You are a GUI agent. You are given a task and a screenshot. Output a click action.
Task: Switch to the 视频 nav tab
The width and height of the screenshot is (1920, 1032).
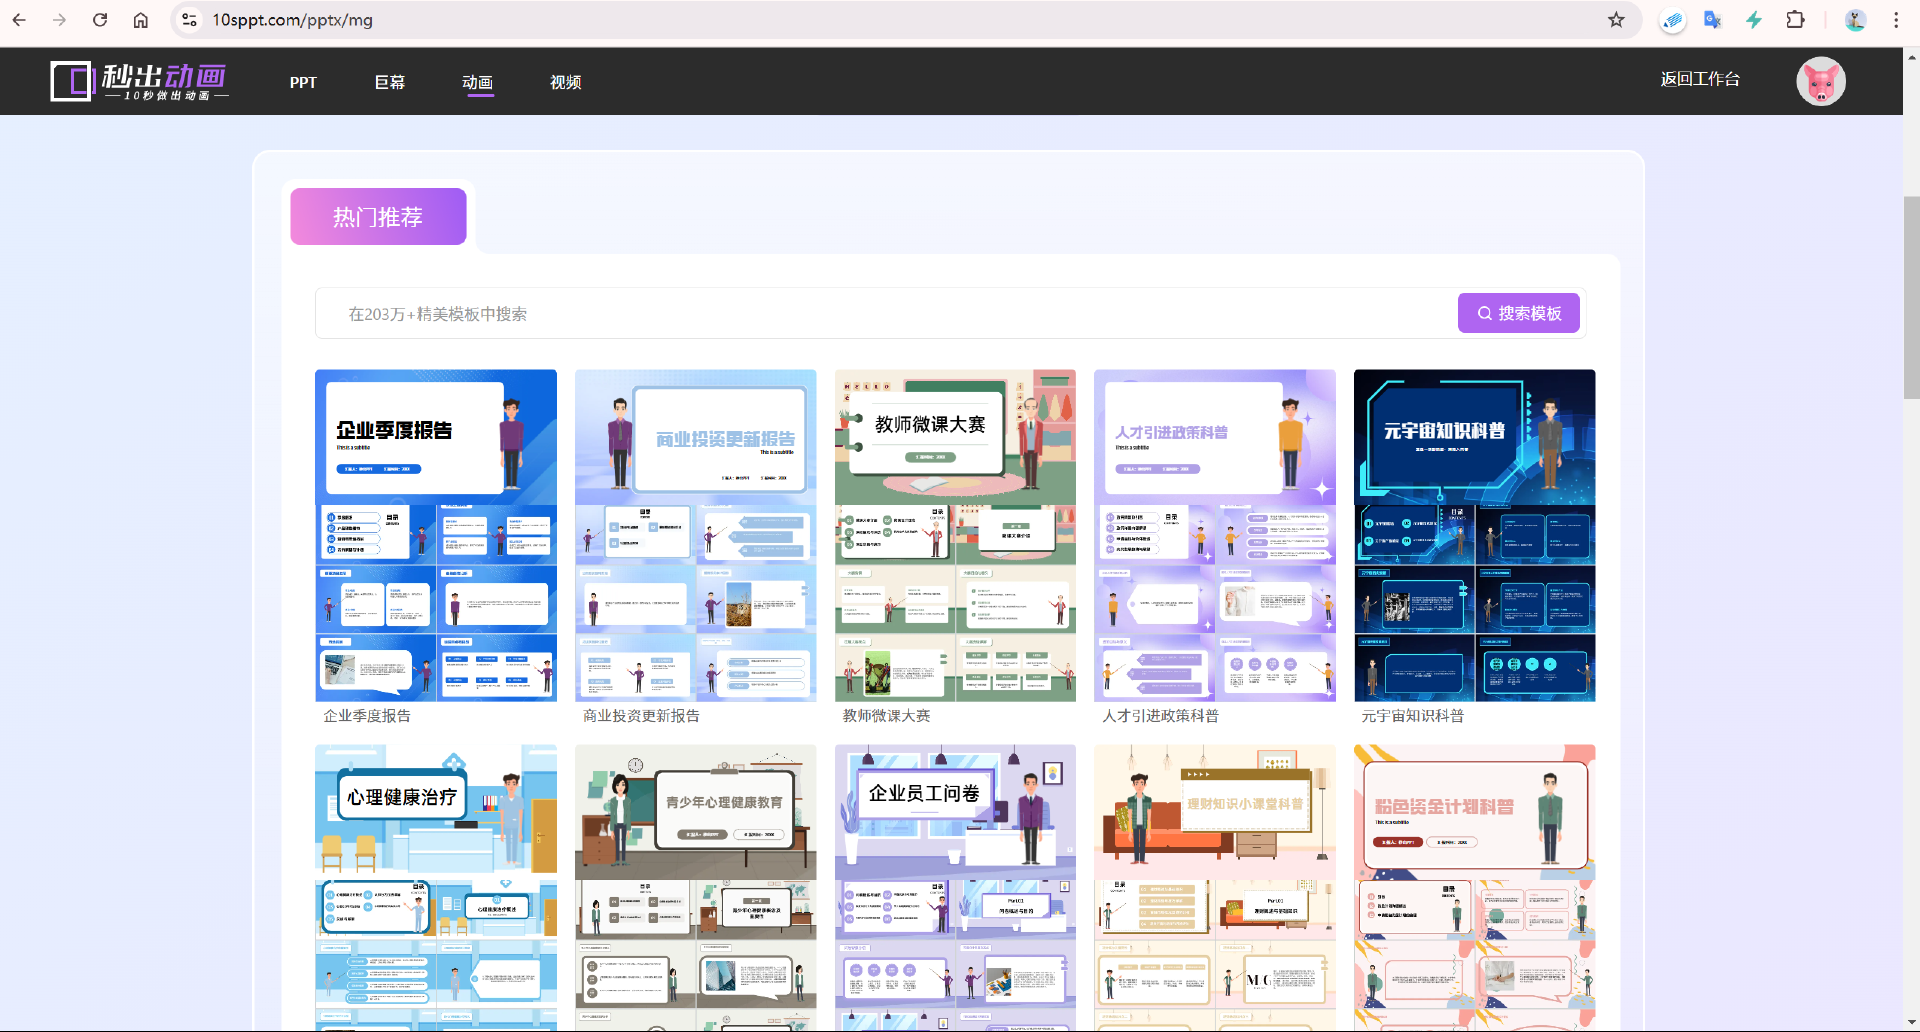click(565, 82)
